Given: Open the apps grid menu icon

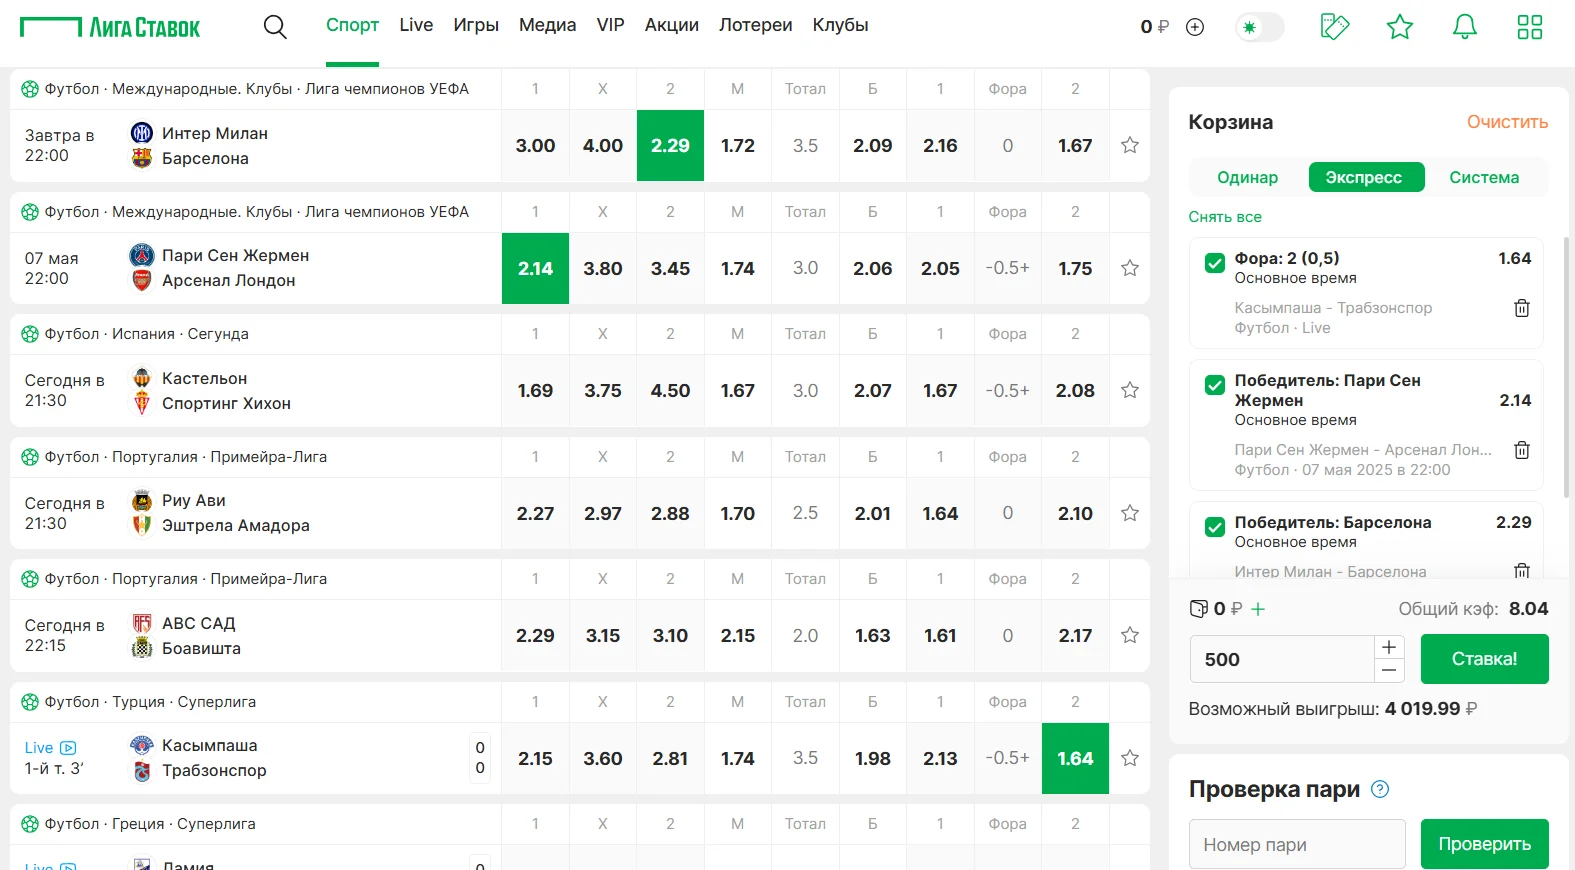Looking at the screenshot, I should tap(1530, 27).
